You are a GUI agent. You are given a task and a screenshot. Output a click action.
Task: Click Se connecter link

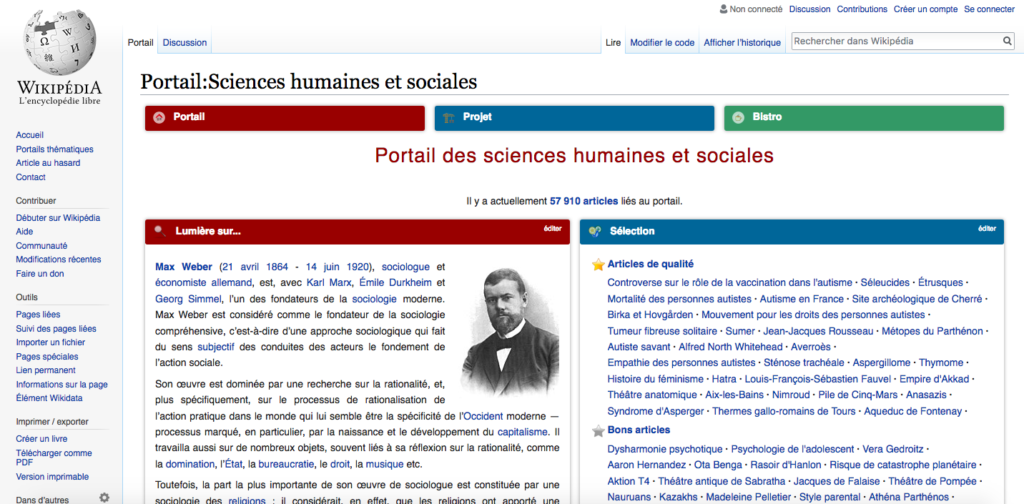point(989,9)
